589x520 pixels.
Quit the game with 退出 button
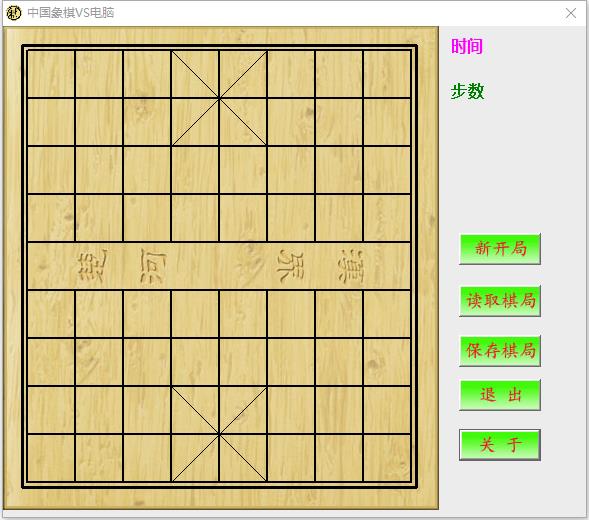500,395
